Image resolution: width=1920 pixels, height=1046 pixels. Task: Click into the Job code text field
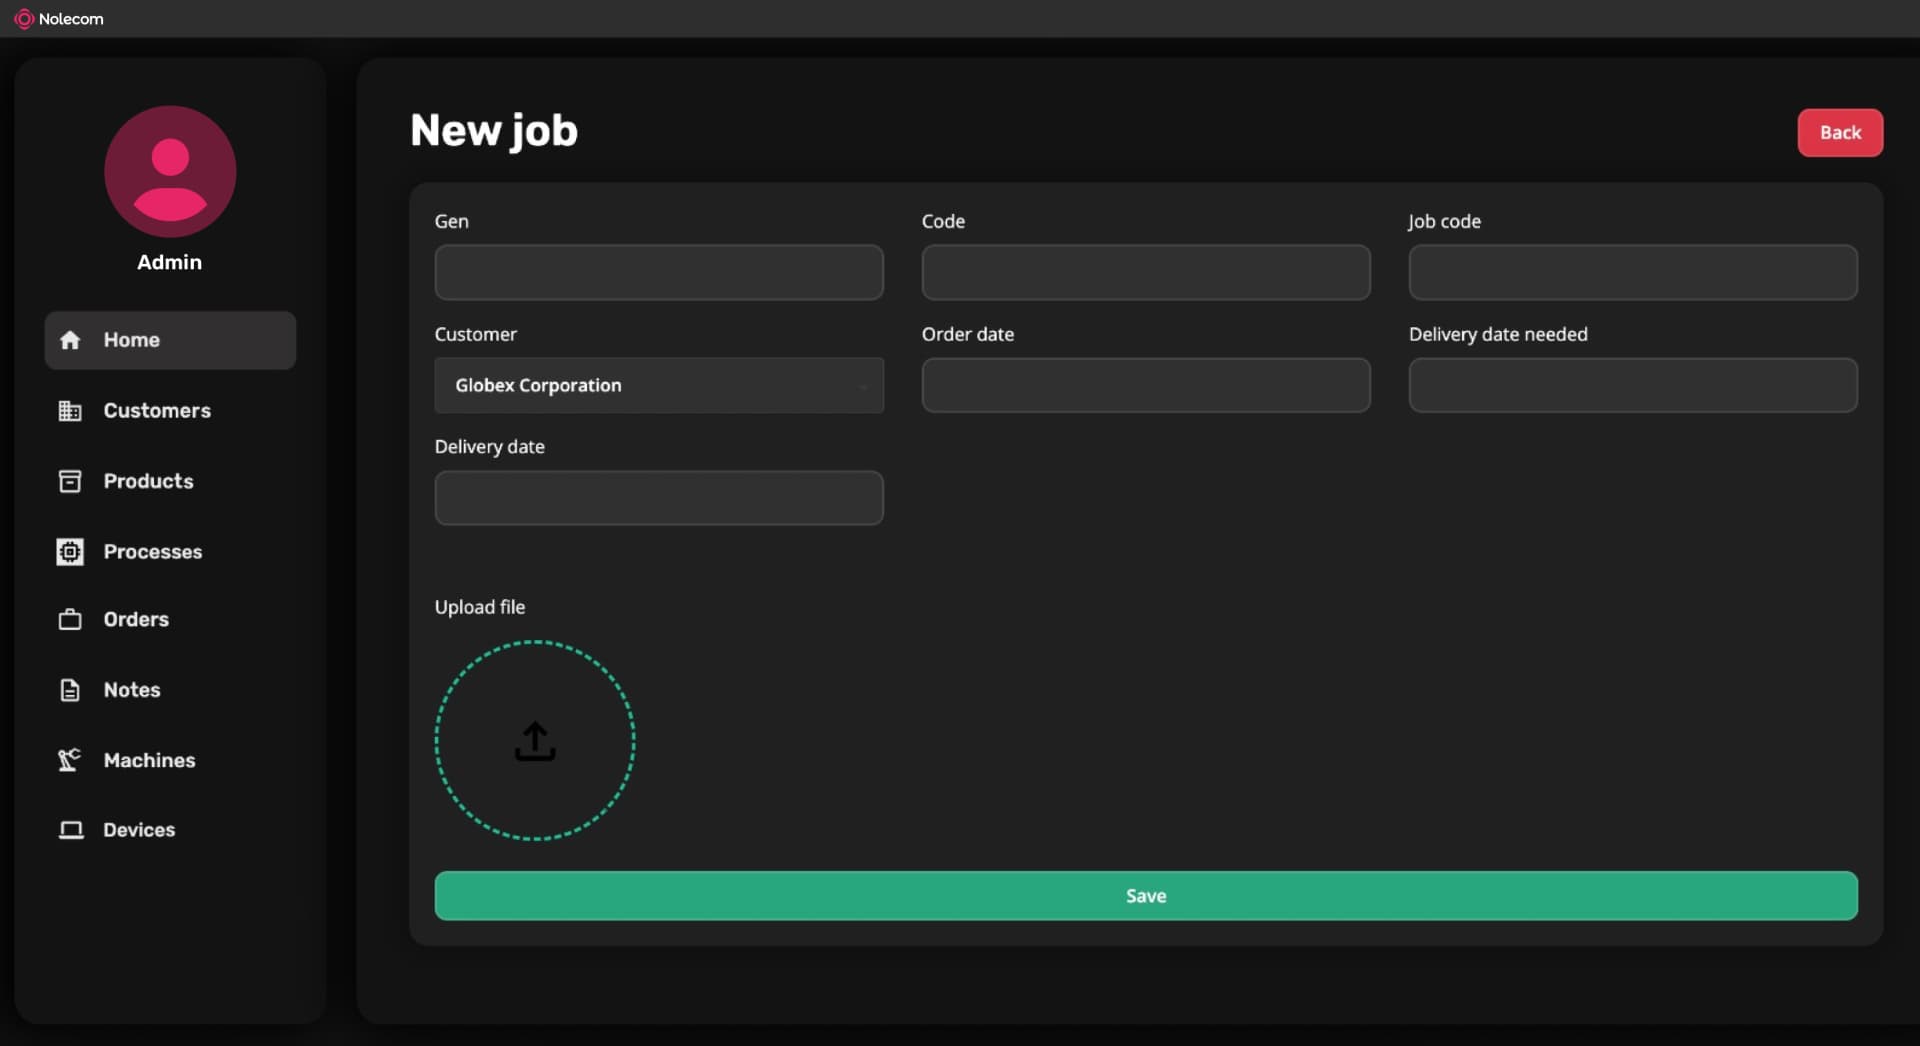(x=1632, y=272)
